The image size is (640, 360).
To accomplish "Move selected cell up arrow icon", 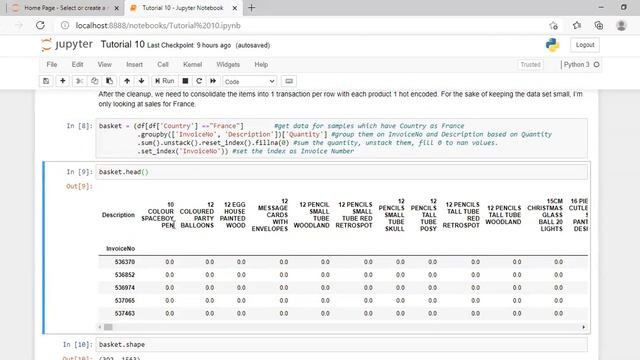I will point(127,81).
